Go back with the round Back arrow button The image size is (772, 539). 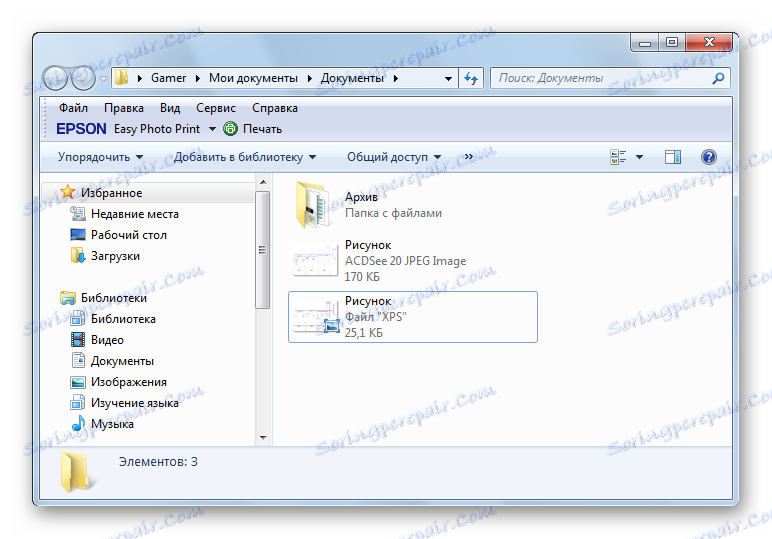point(55,78)
